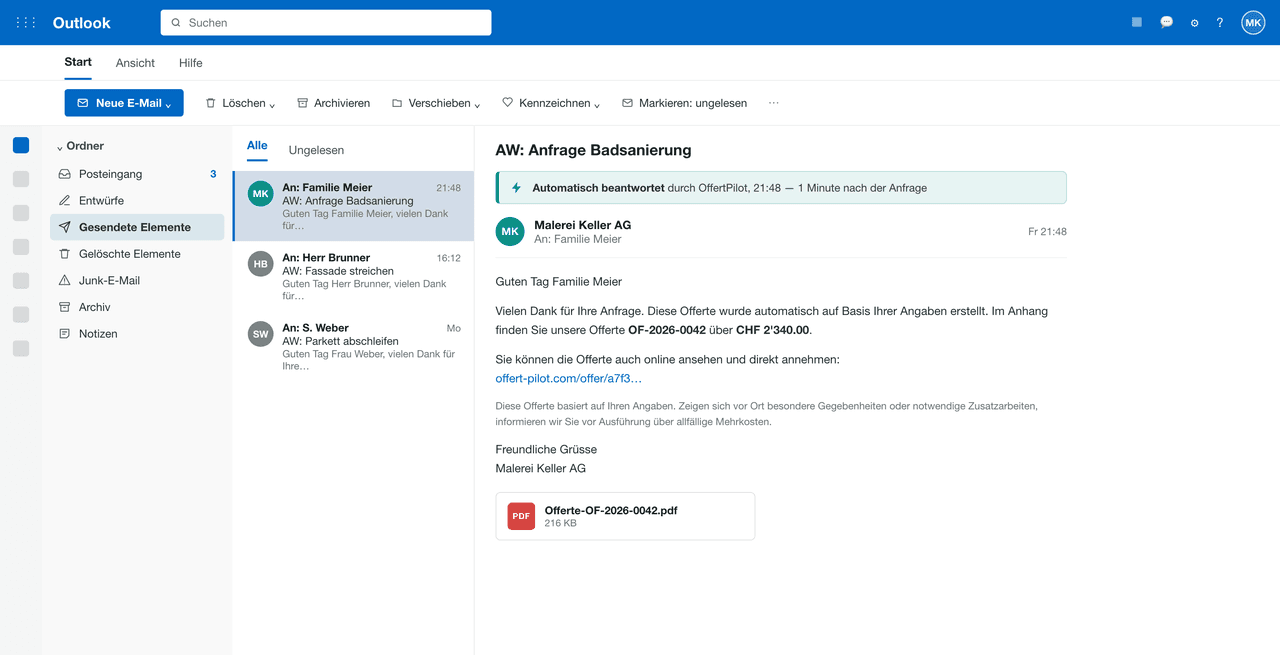
Task: Open the more options ellipsis in toolbar
Action: click(773, 103)
